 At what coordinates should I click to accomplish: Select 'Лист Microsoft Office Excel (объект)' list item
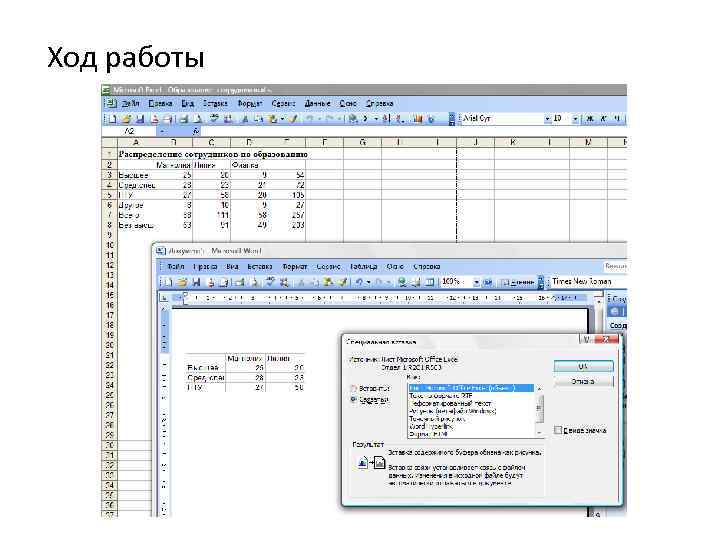(x=471, y=388)
